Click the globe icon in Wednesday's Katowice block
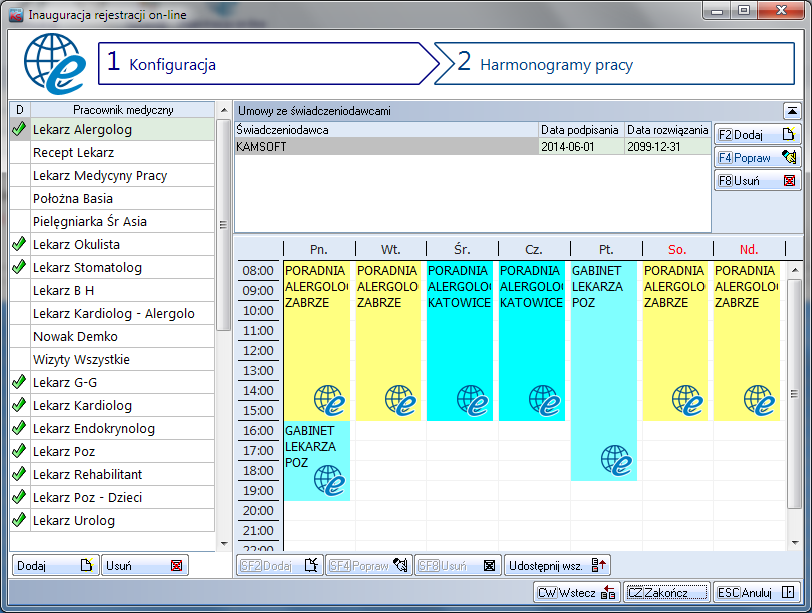This screenshot has width=812, height=613. [473, 400]
